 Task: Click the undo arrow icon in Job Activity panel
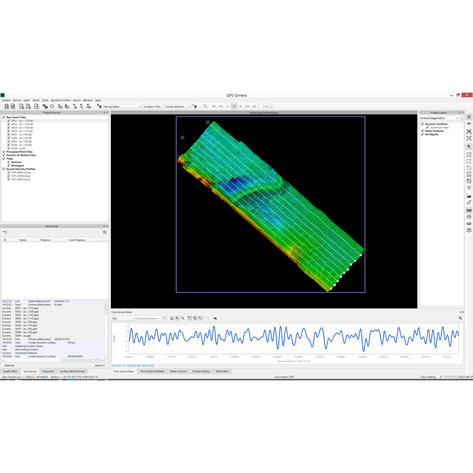(x=5, y=232)
